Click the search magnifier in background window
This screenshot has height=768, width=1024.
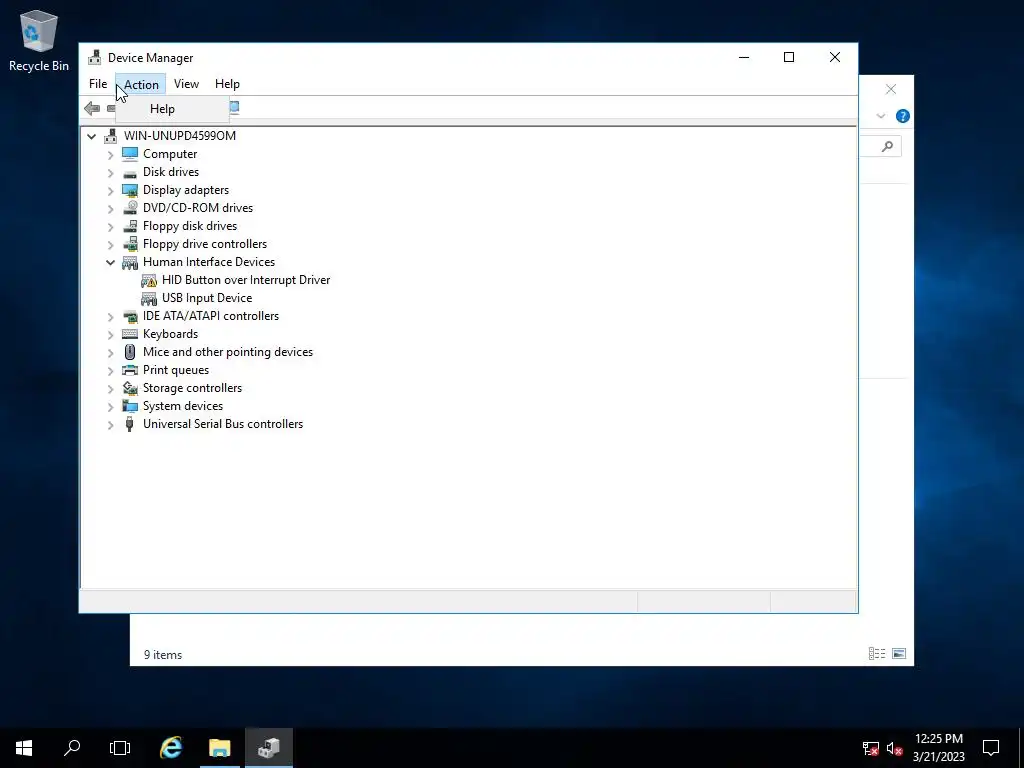(x=887, y=146)
